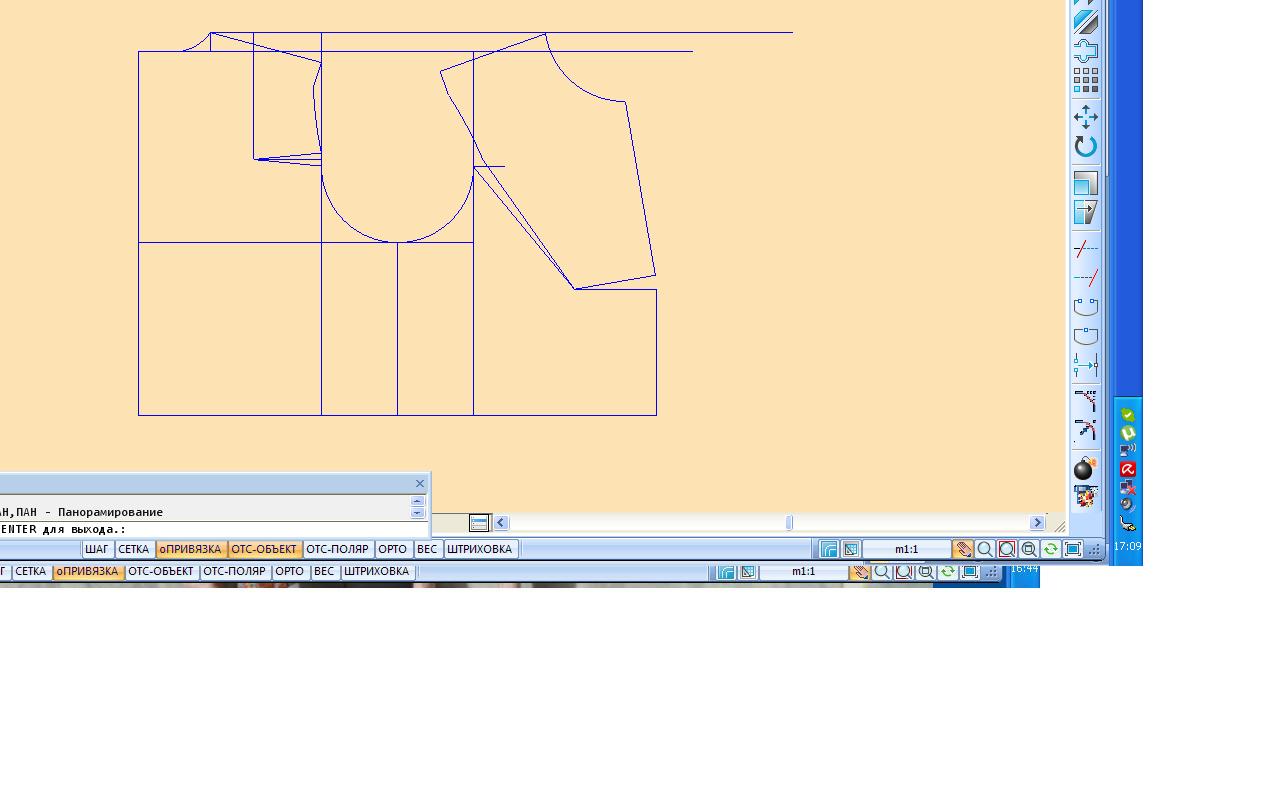Click the green refresh arrows in back window
This screenshot has width=1280, height=800.
point(947,572)
